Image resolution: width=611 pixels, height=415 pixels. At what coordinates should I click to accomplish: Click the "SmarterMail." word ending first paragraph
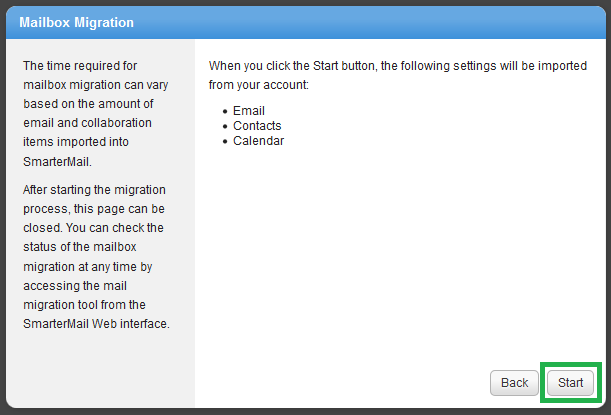click(x=57, y=161)
